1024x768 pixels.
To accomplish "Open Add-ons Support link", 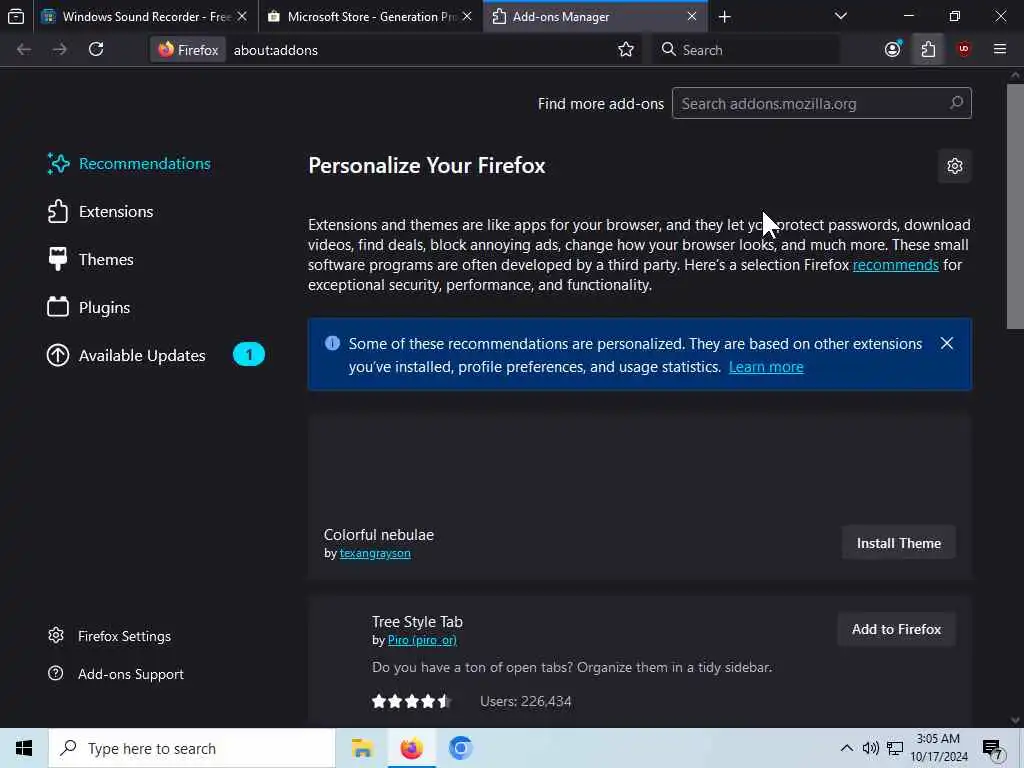I will click(116, 674).
